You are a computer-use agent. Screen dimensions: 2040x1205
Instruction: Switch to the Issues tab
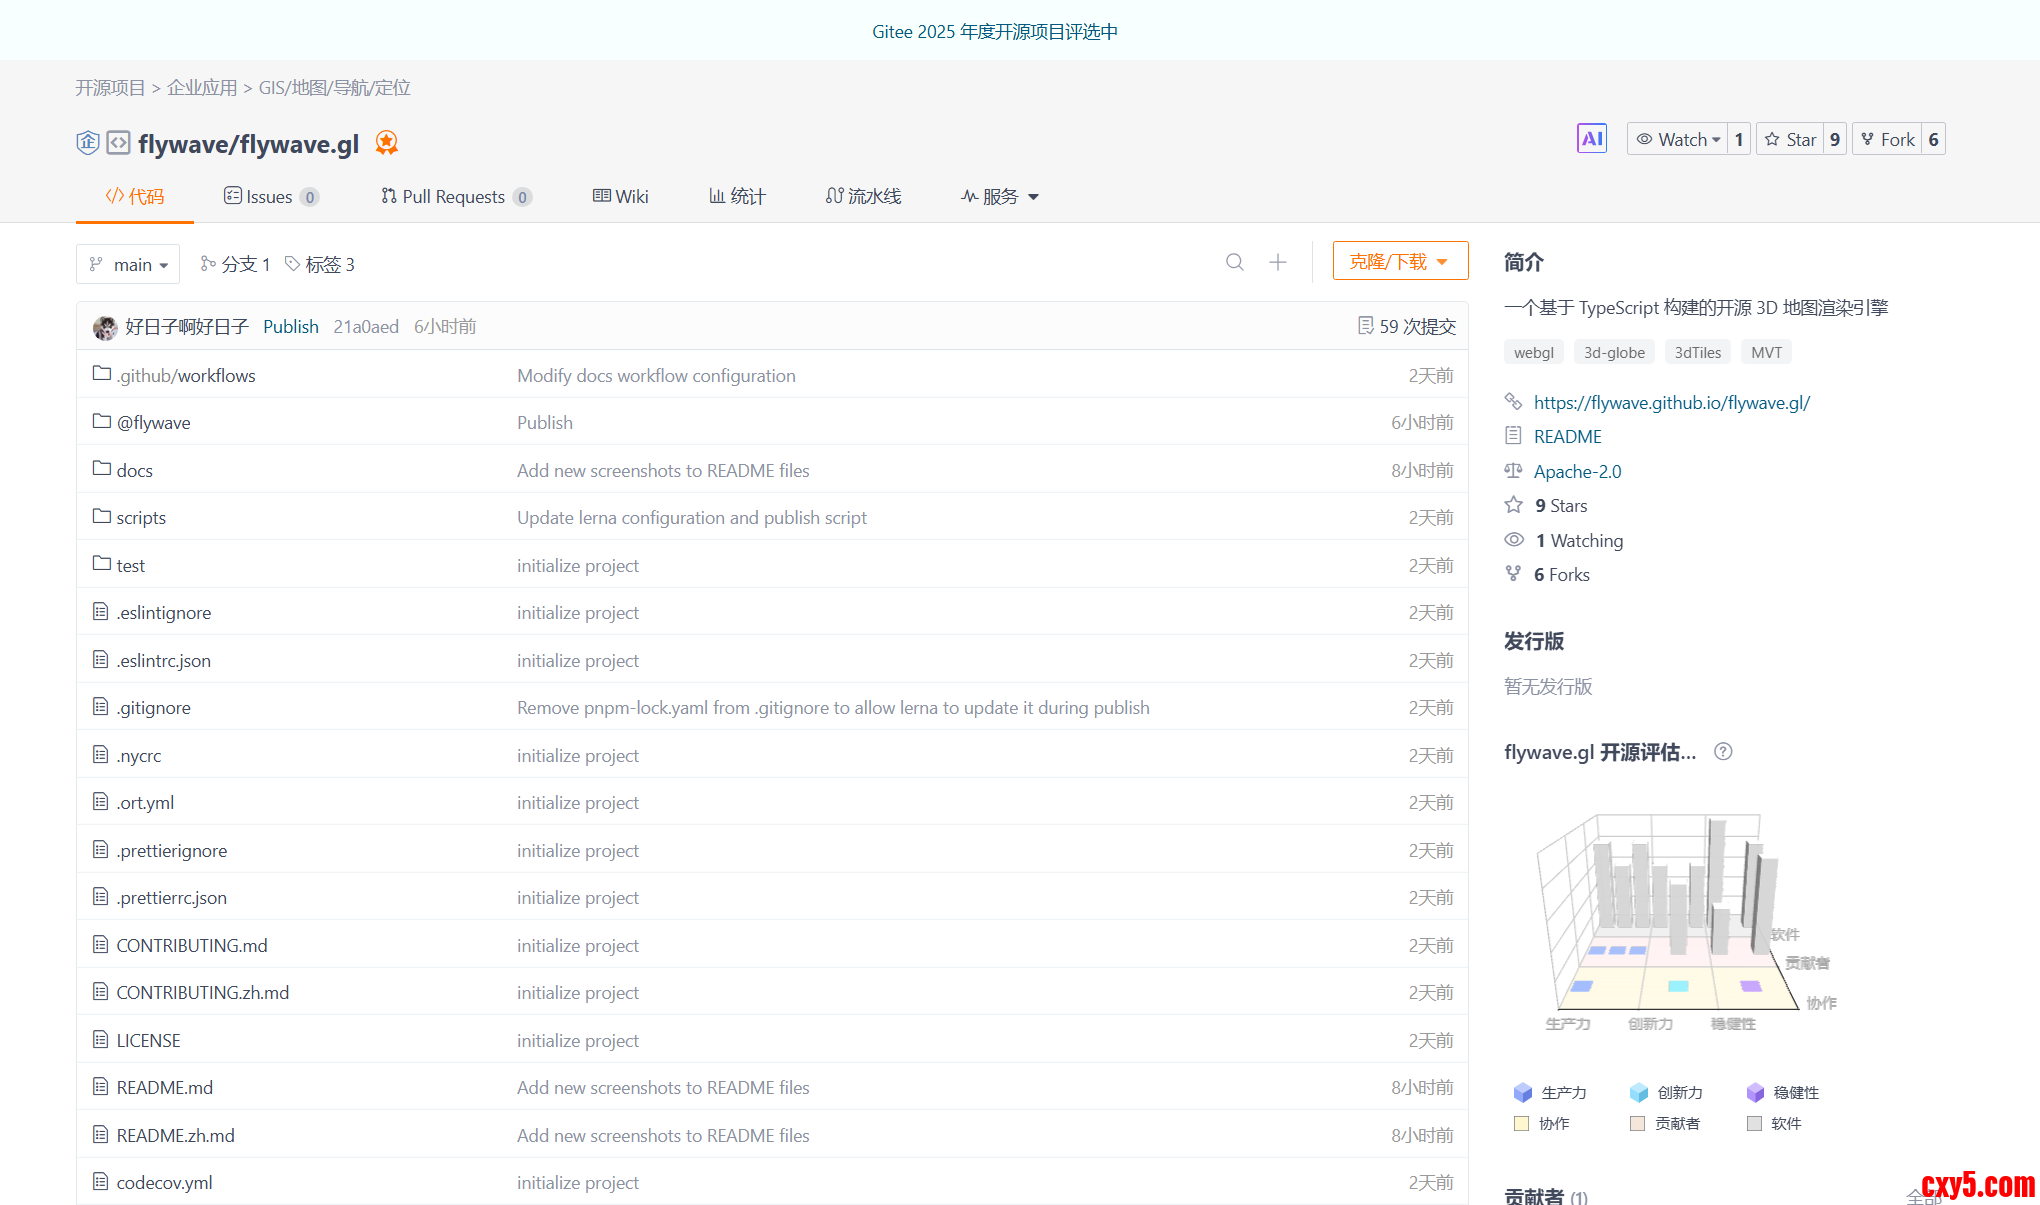[269, 196]
